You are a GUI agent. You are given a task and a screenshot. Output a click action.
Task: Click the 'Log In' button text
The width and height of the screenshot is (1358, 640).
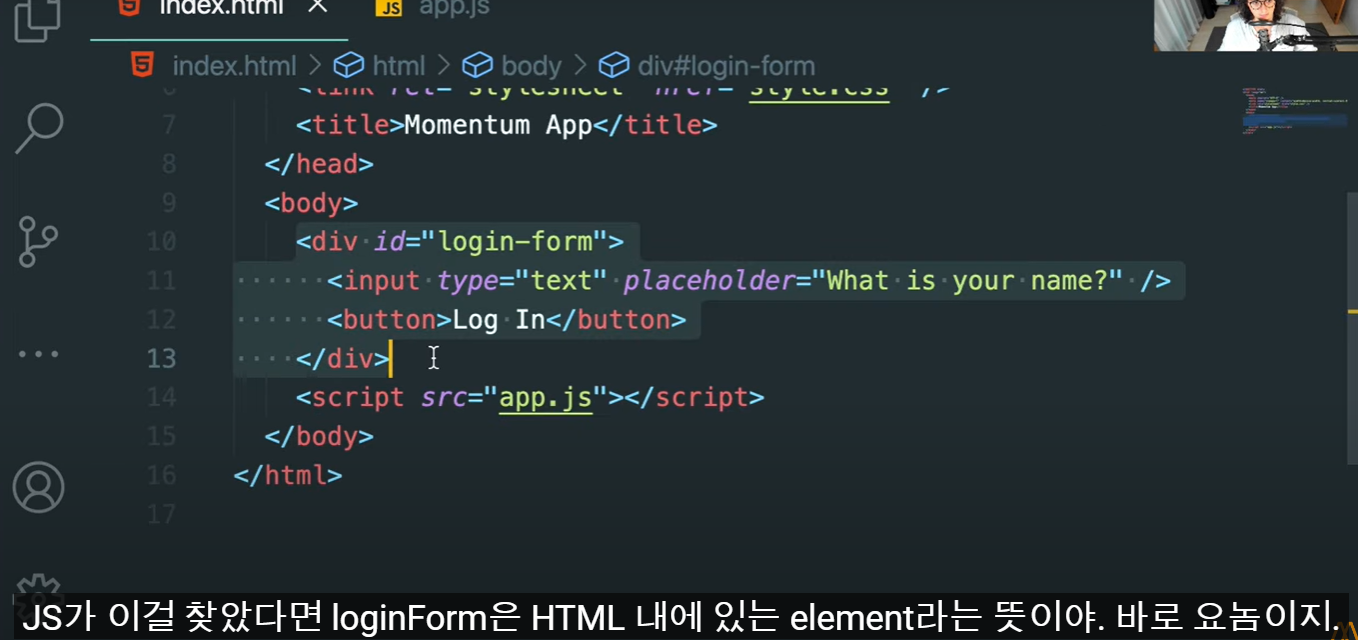coord(499,319)
